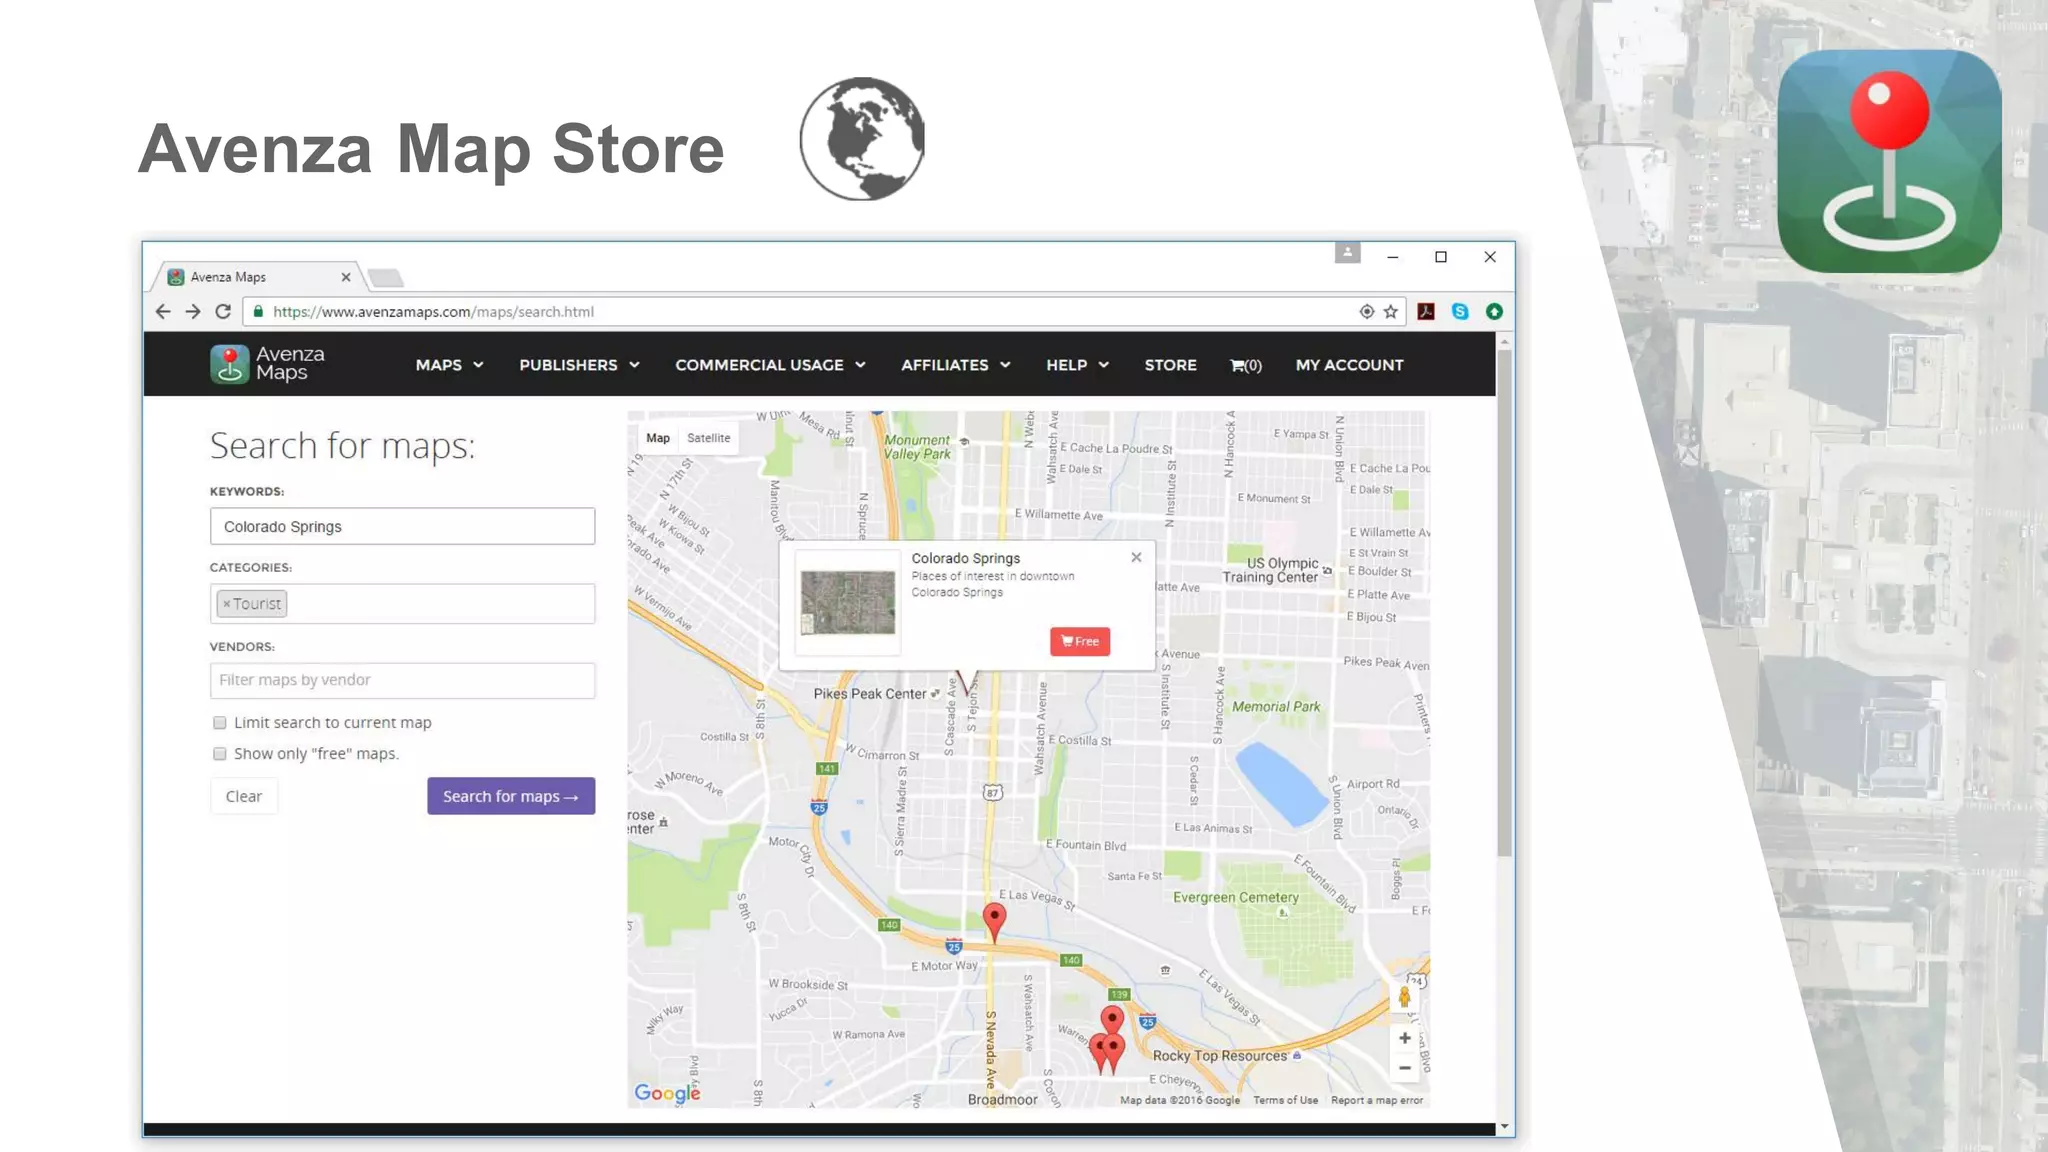Click the Clear button

[x=244, y=796]
